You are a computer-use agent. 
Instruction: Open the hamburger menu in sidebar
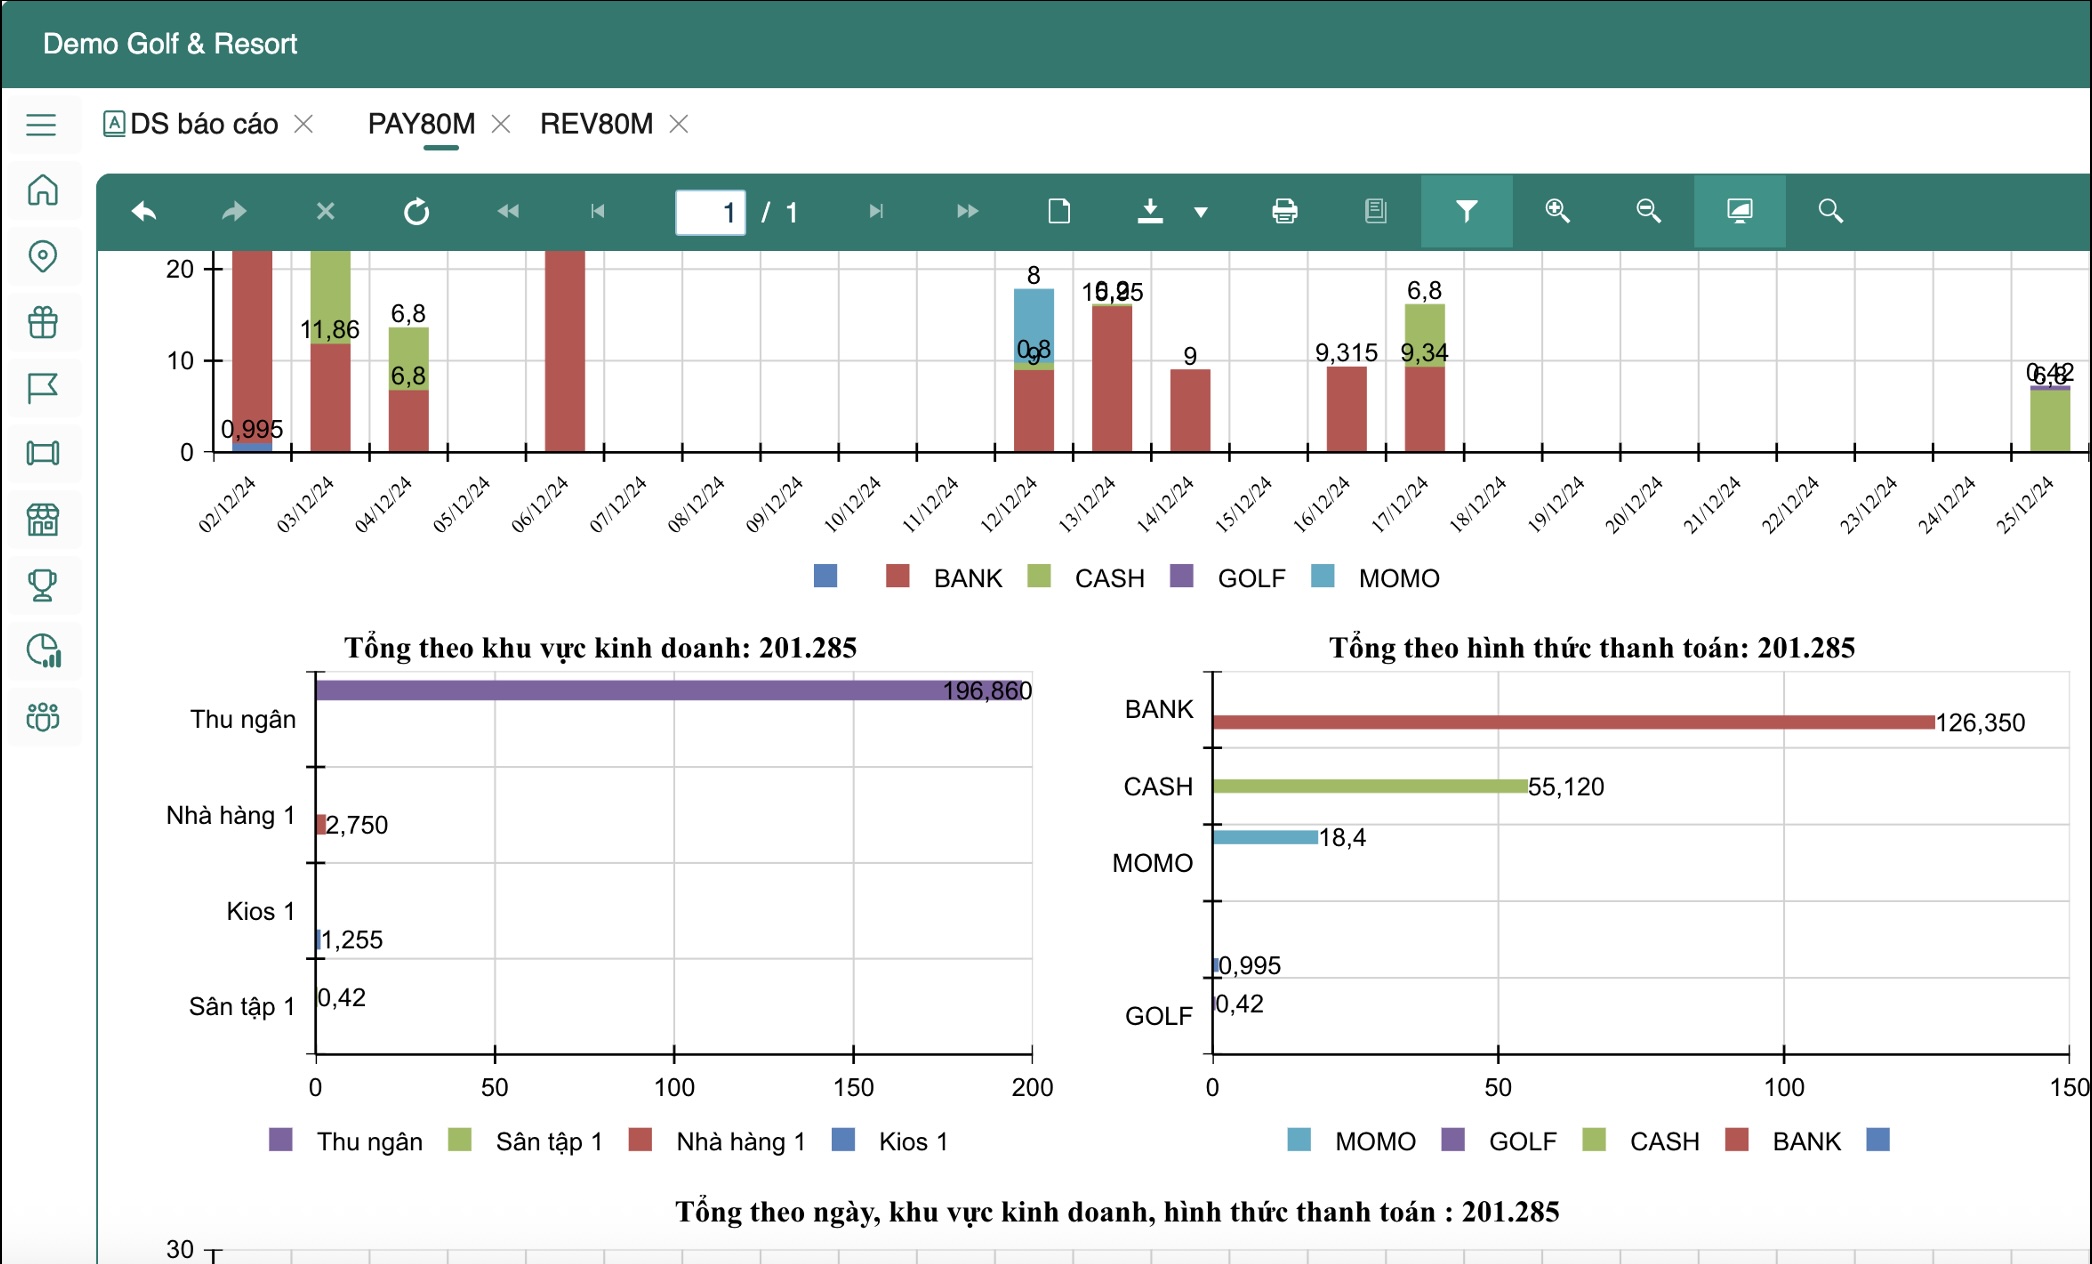pyautogui.click(x=41, y=125)
